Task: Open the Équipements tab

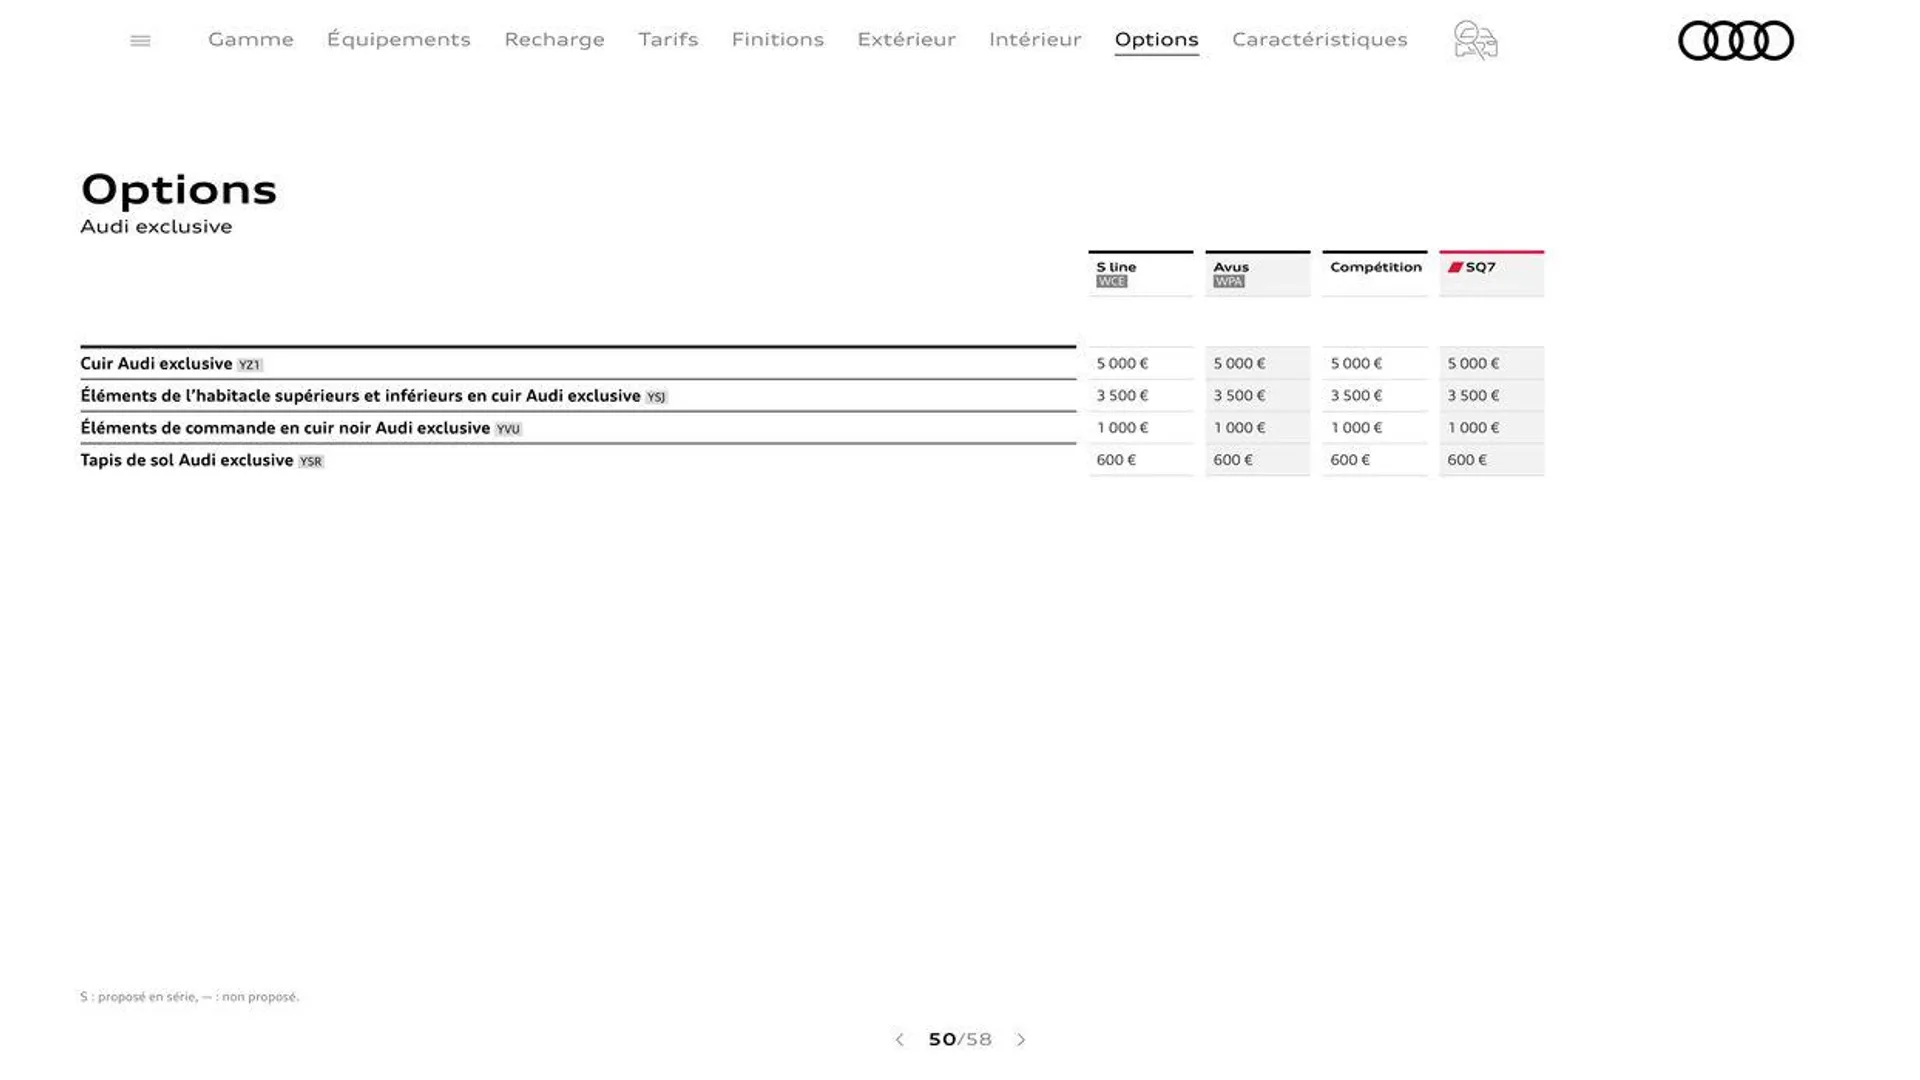Action: [398, 39]
